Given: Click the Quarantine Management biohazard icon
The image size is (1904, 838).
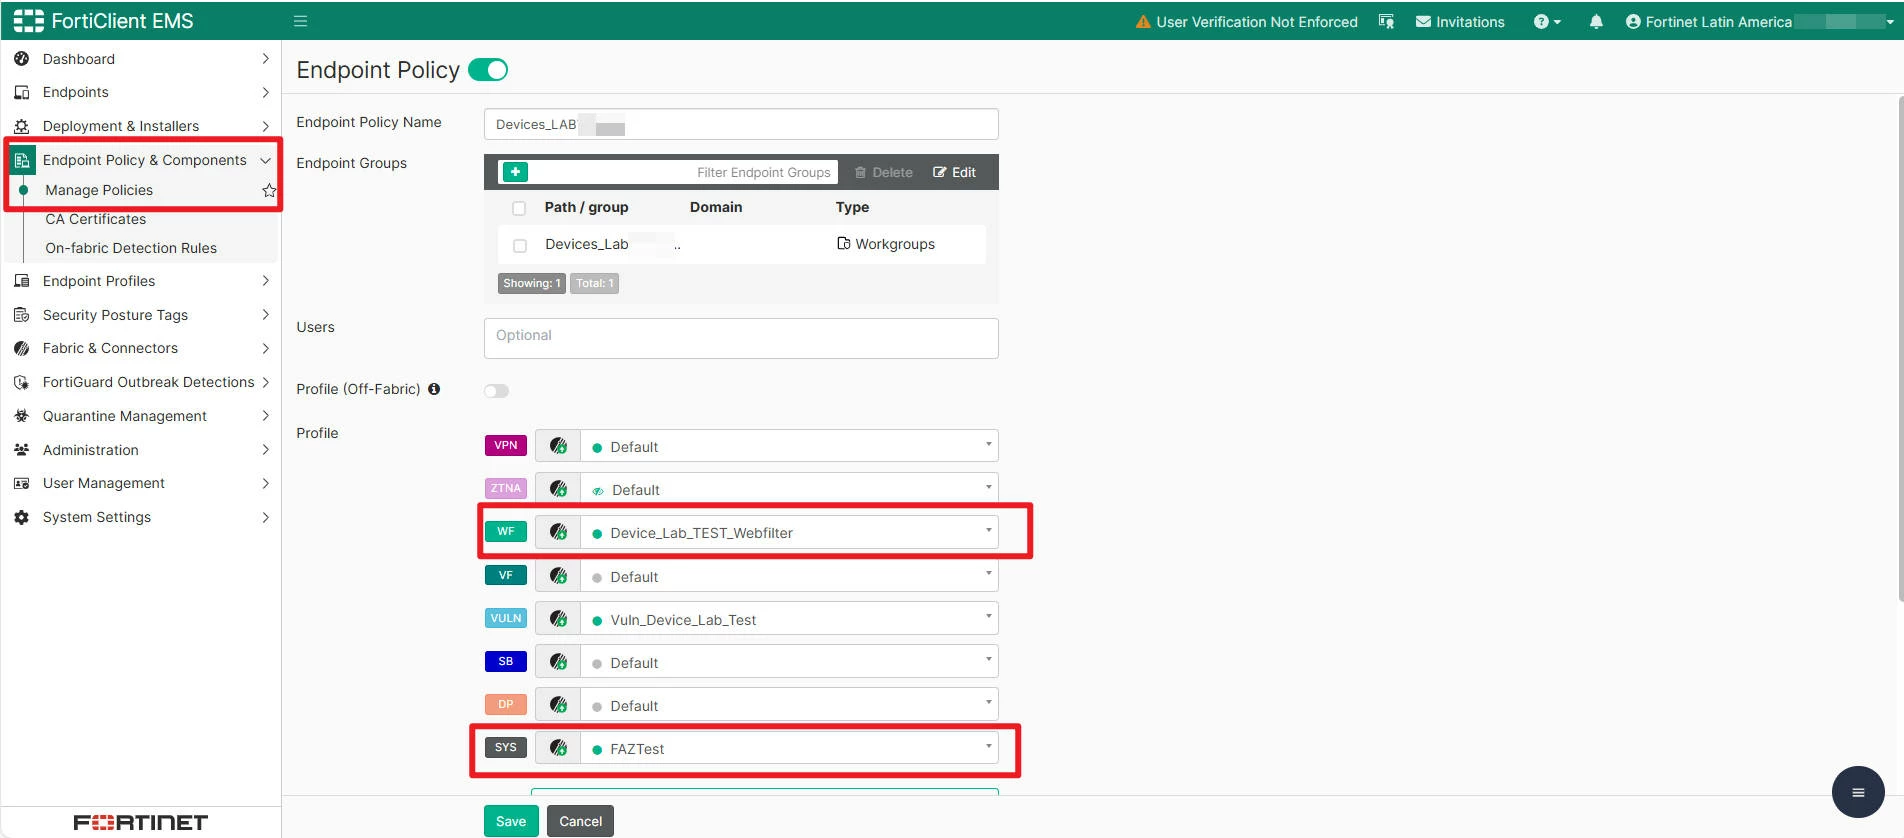Looking at the screenshot, I should click(x=21, y=416).
